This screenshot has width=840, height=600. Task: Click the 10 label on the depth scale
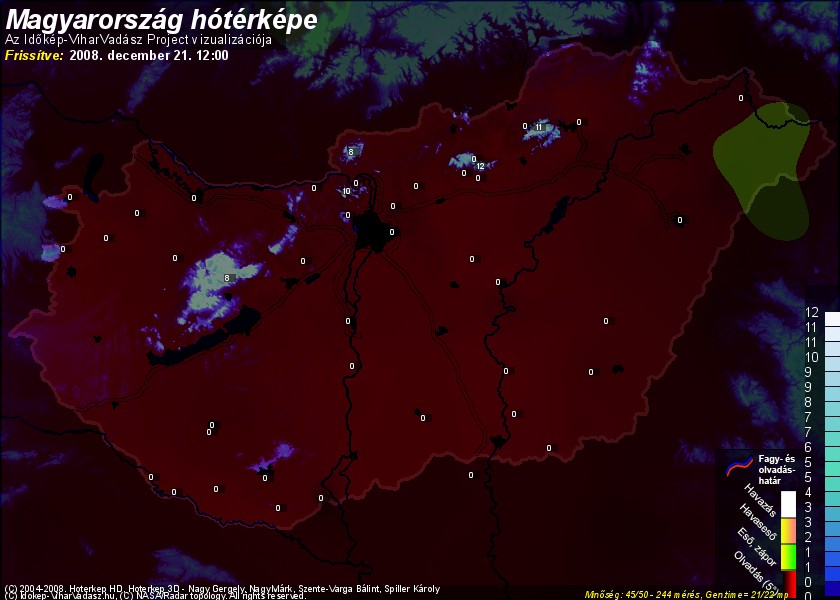[812, 356]
